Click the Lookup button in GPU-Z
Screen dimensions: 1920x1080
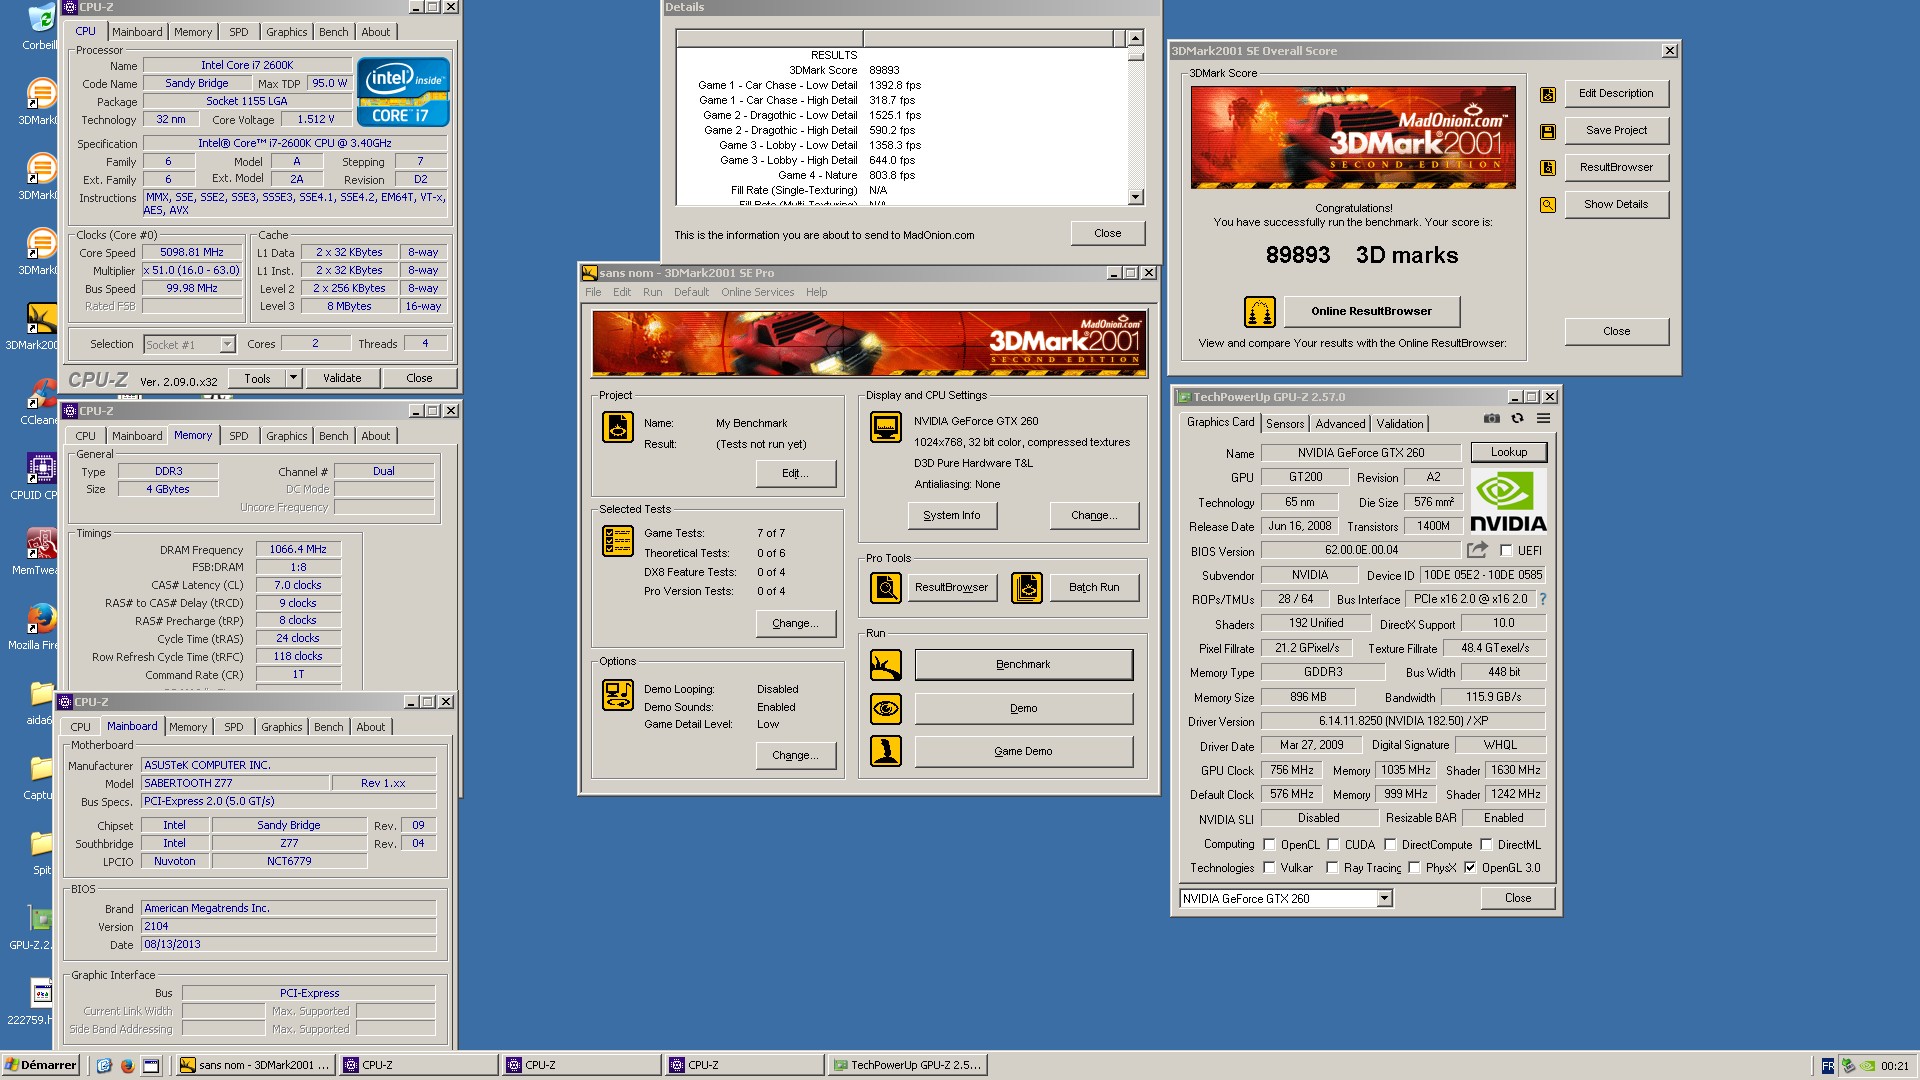click(x=1509, y=453)
